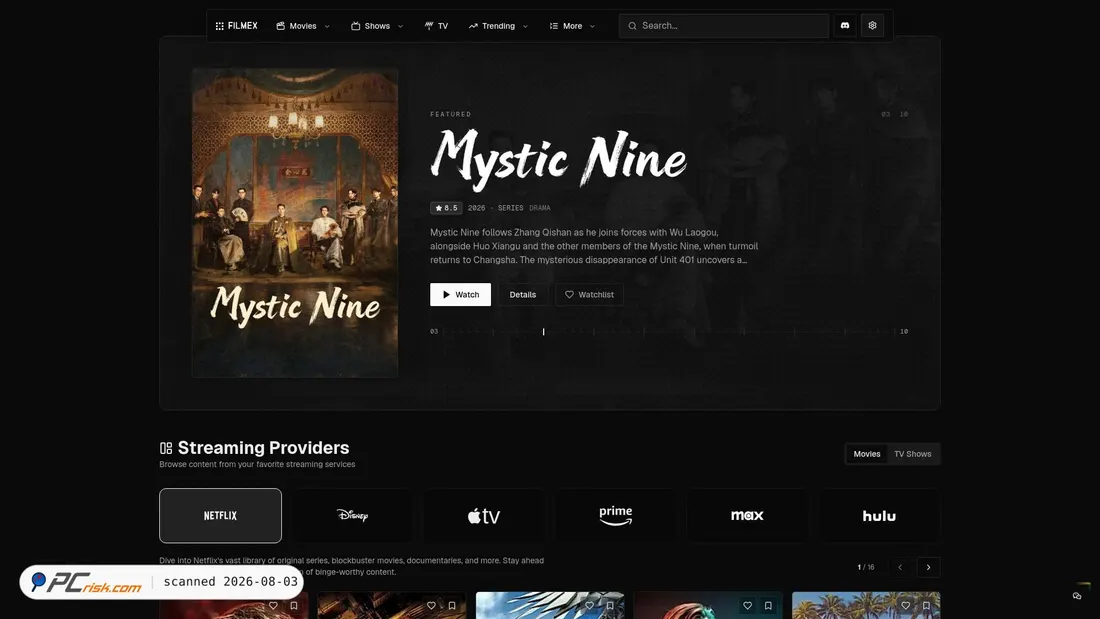Switch to the TV Shows tab

[x=912, y=454]
